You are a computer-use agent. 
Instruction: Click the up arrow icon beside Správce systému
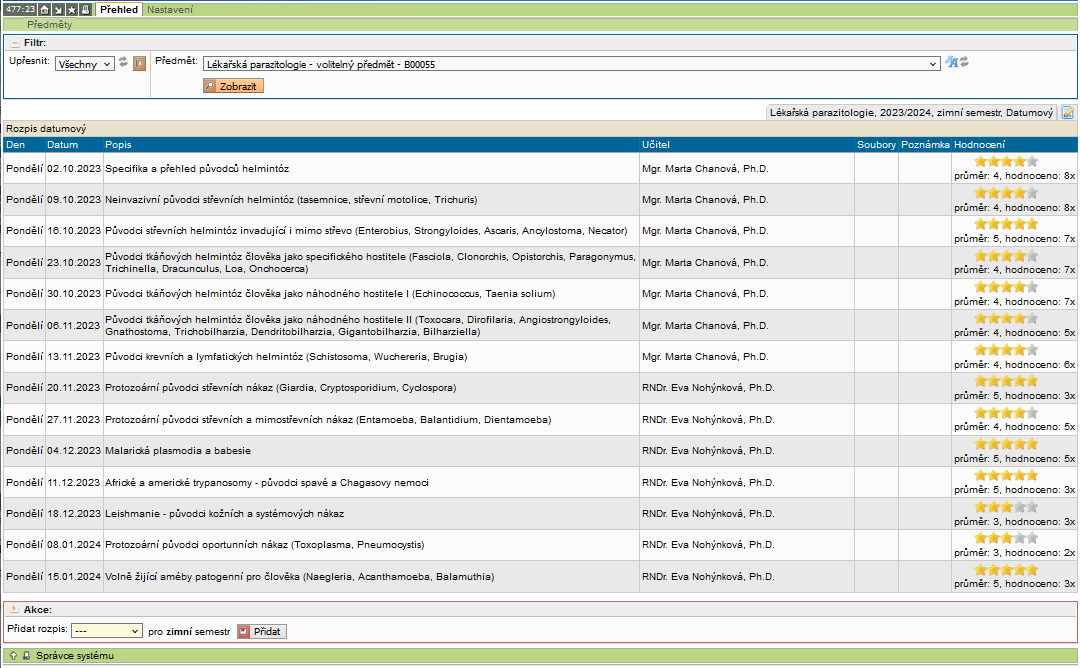coord(13,656)
